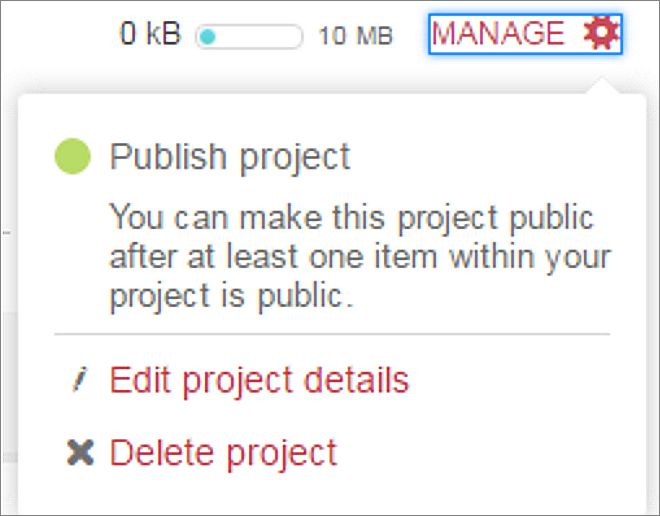Click the red gear icon beside MANAGE
This screenshot has height=516, width=660.
pos(601,34)
